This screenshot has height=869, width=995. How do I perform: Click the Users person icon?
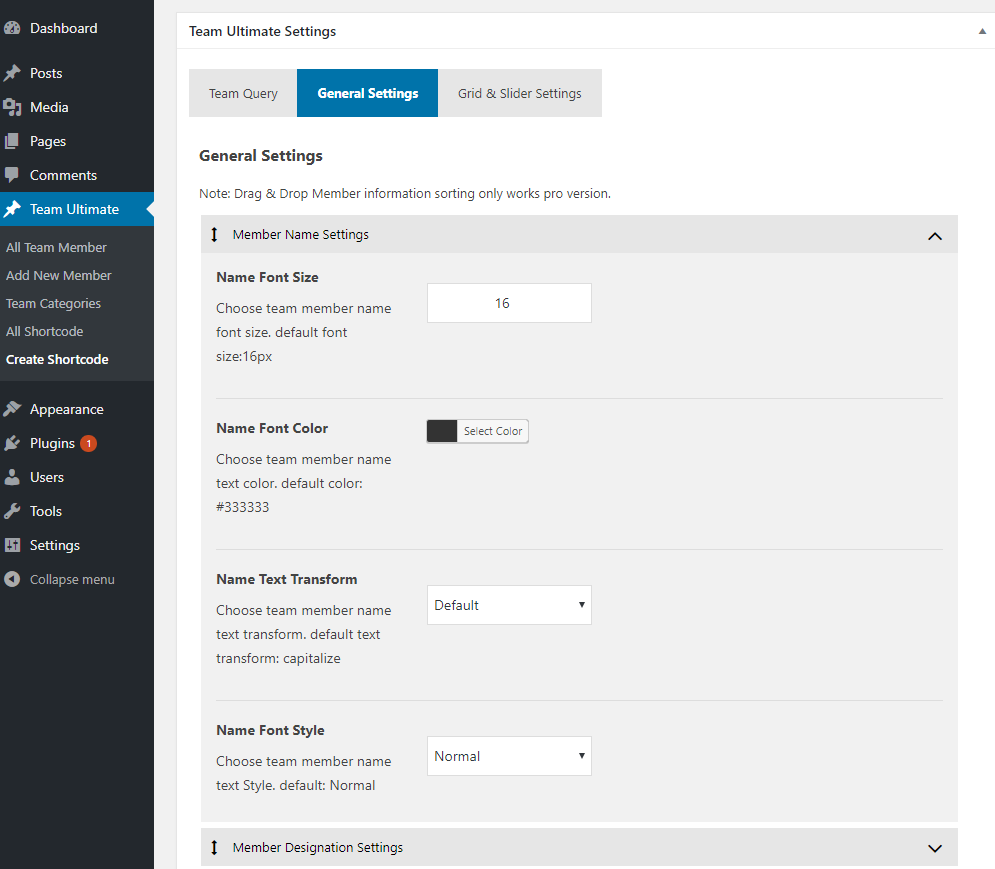click(x=12, y=477)
